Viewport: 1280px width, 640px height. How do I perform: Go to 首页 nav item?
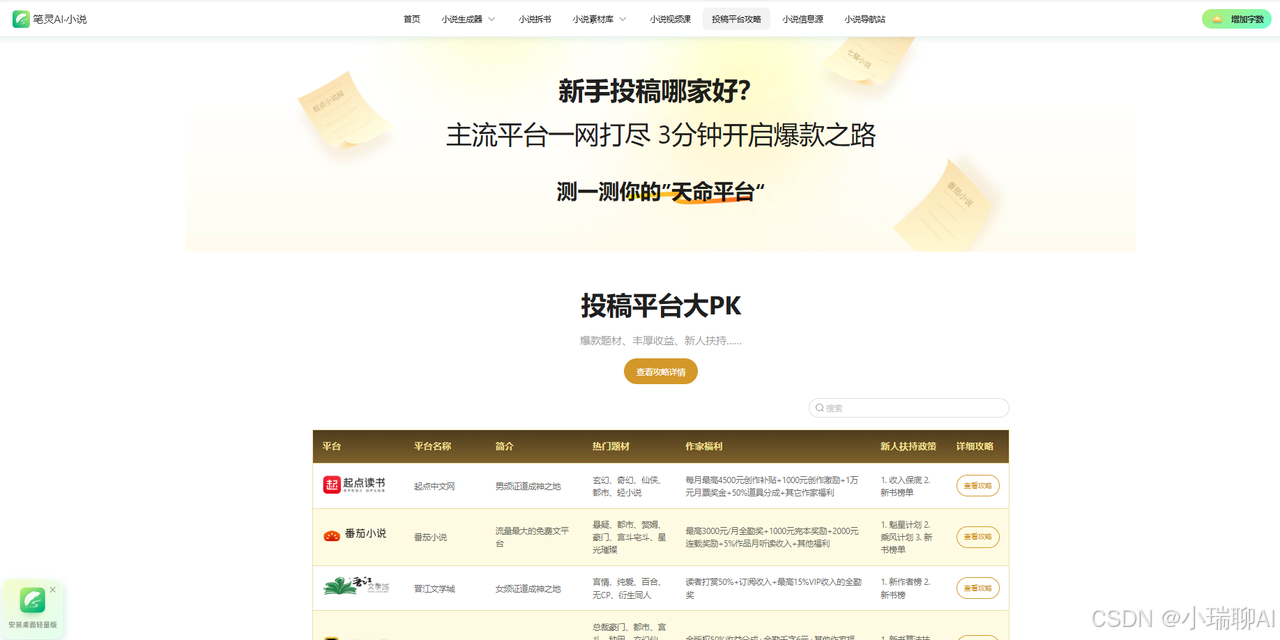click(412, 19)
